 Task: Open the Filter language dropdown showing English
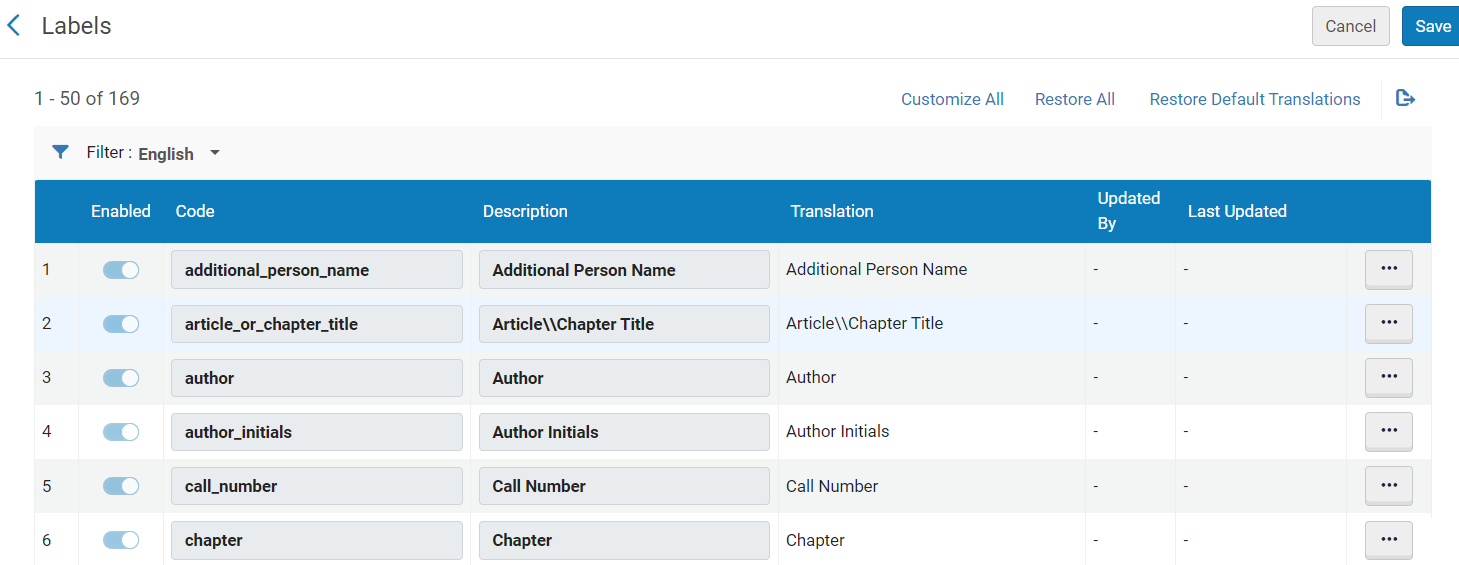(179, 154)
